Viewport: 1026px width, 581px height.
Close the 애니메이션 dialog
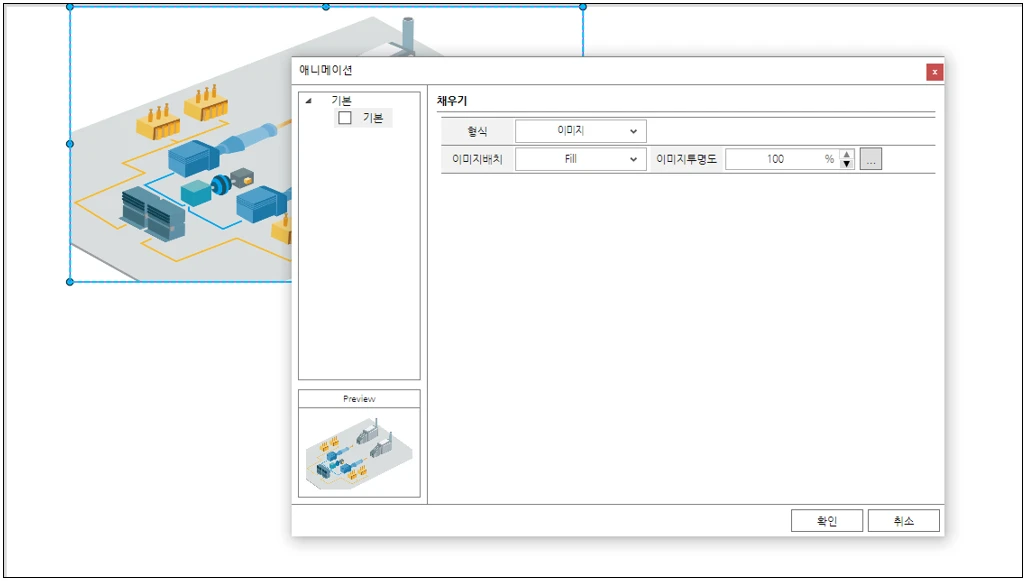pos(934,72)
